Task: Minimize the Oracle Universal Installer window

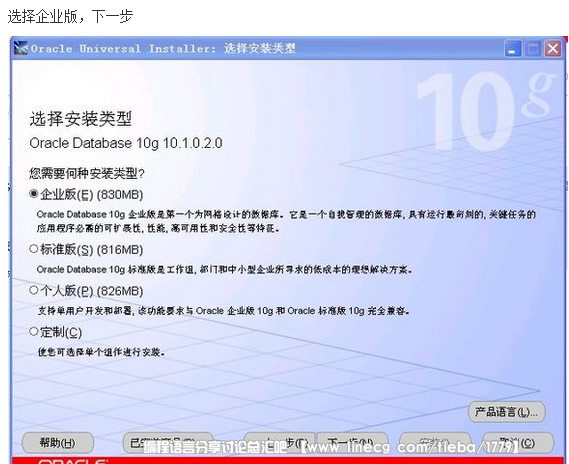Action: pos(512,49)
